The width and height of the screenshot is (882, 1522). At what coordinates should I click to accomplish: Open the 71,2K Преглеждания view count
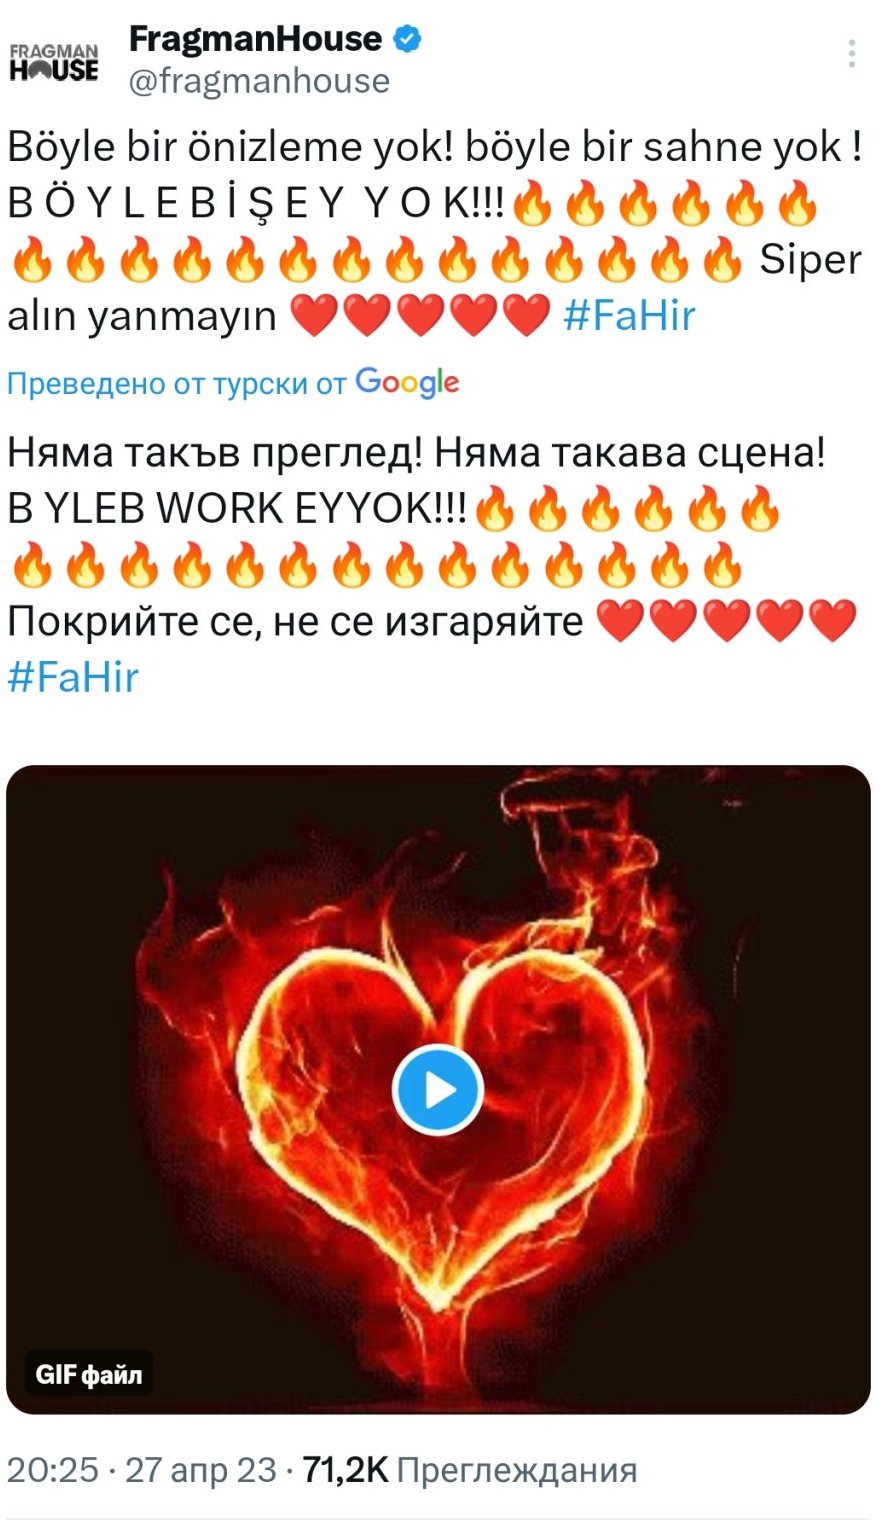click(x=469, y=1469)
